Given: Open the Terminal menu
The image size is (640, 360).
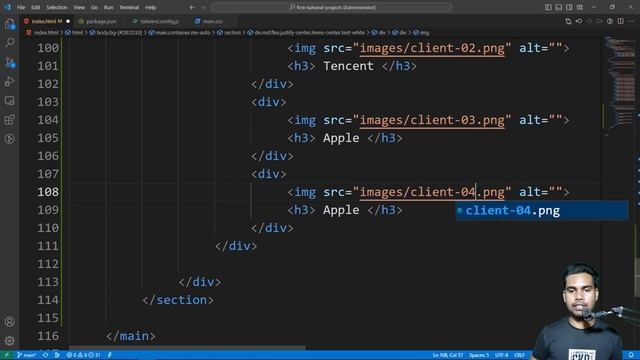Looking at the screenshot, I should pyautogui.click(x=129, y=7).
